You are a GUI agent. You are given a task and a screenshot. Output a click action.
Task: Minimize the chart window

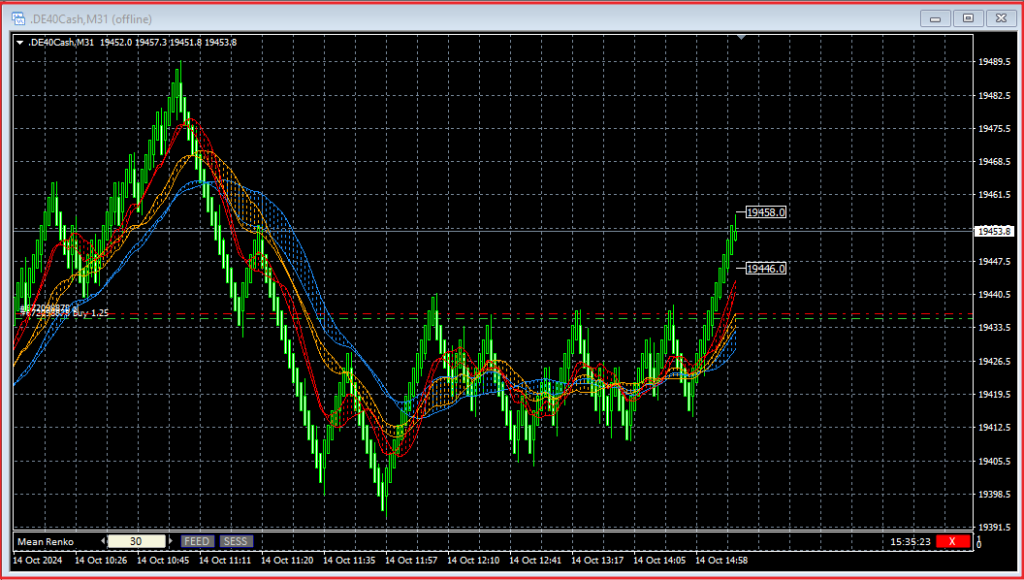click(936, 17)
